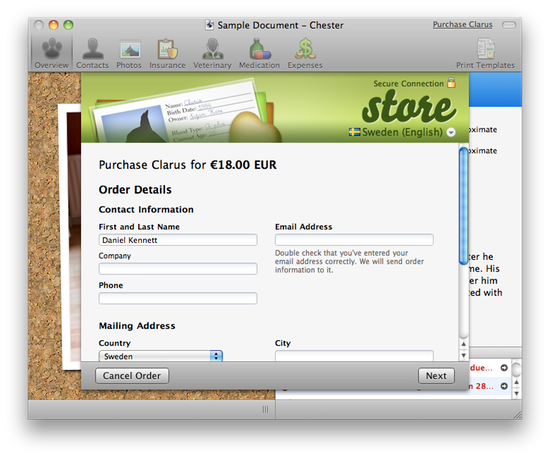Open the Overview paw toolbar icon
Viewport: 550px width, 458px height.
coord(52,53)
